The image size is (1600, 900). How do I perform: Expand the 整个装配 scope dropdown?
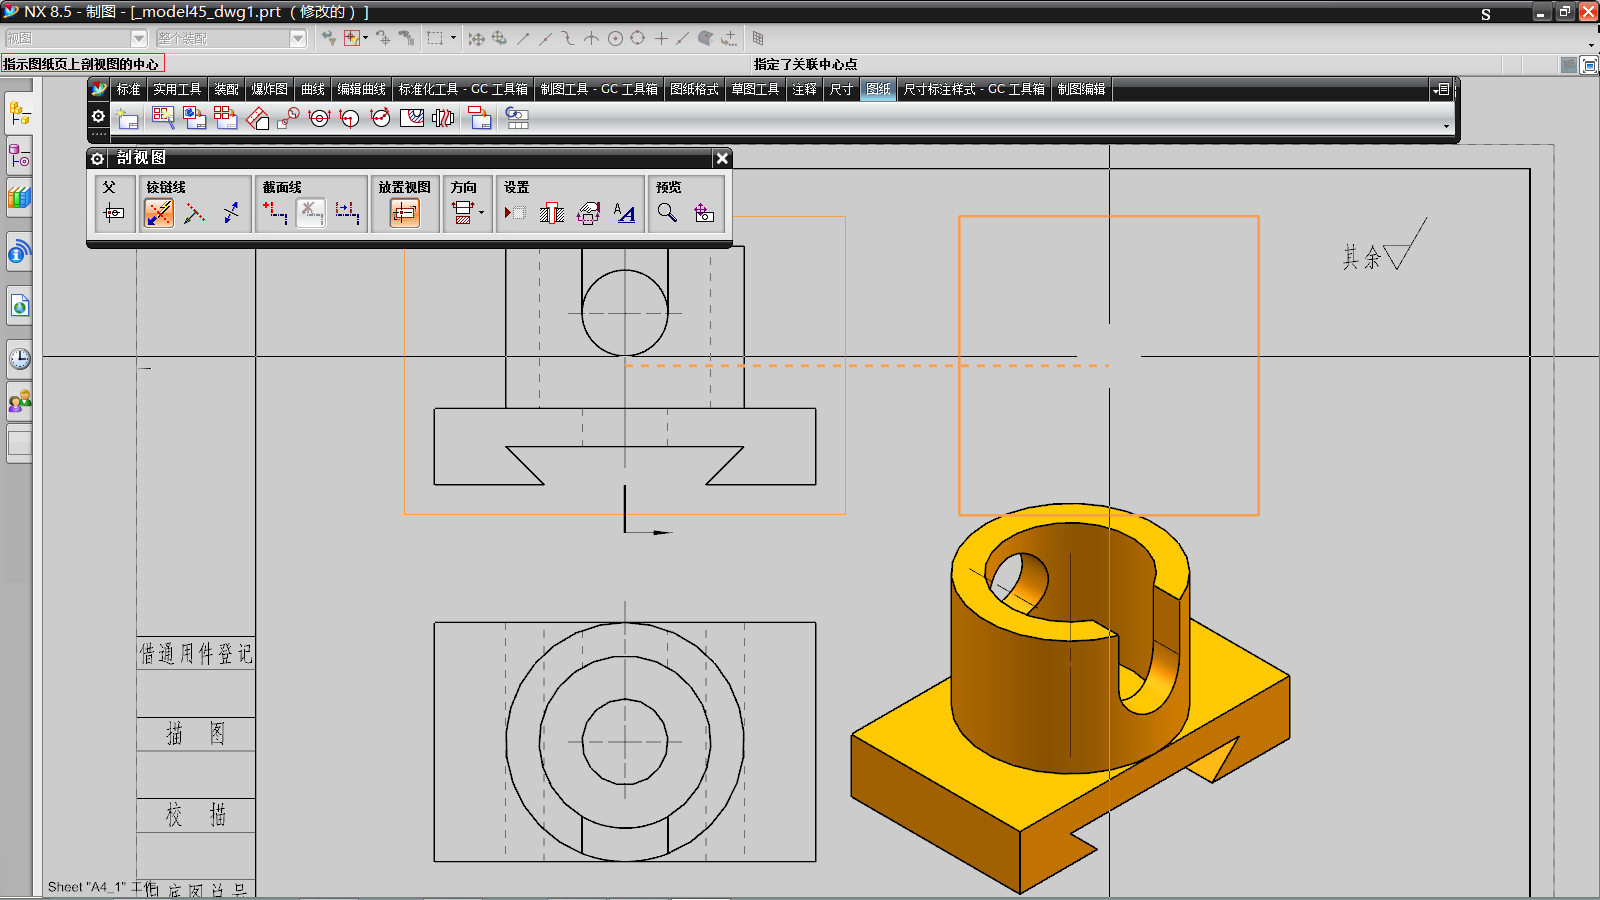[298, 38]
